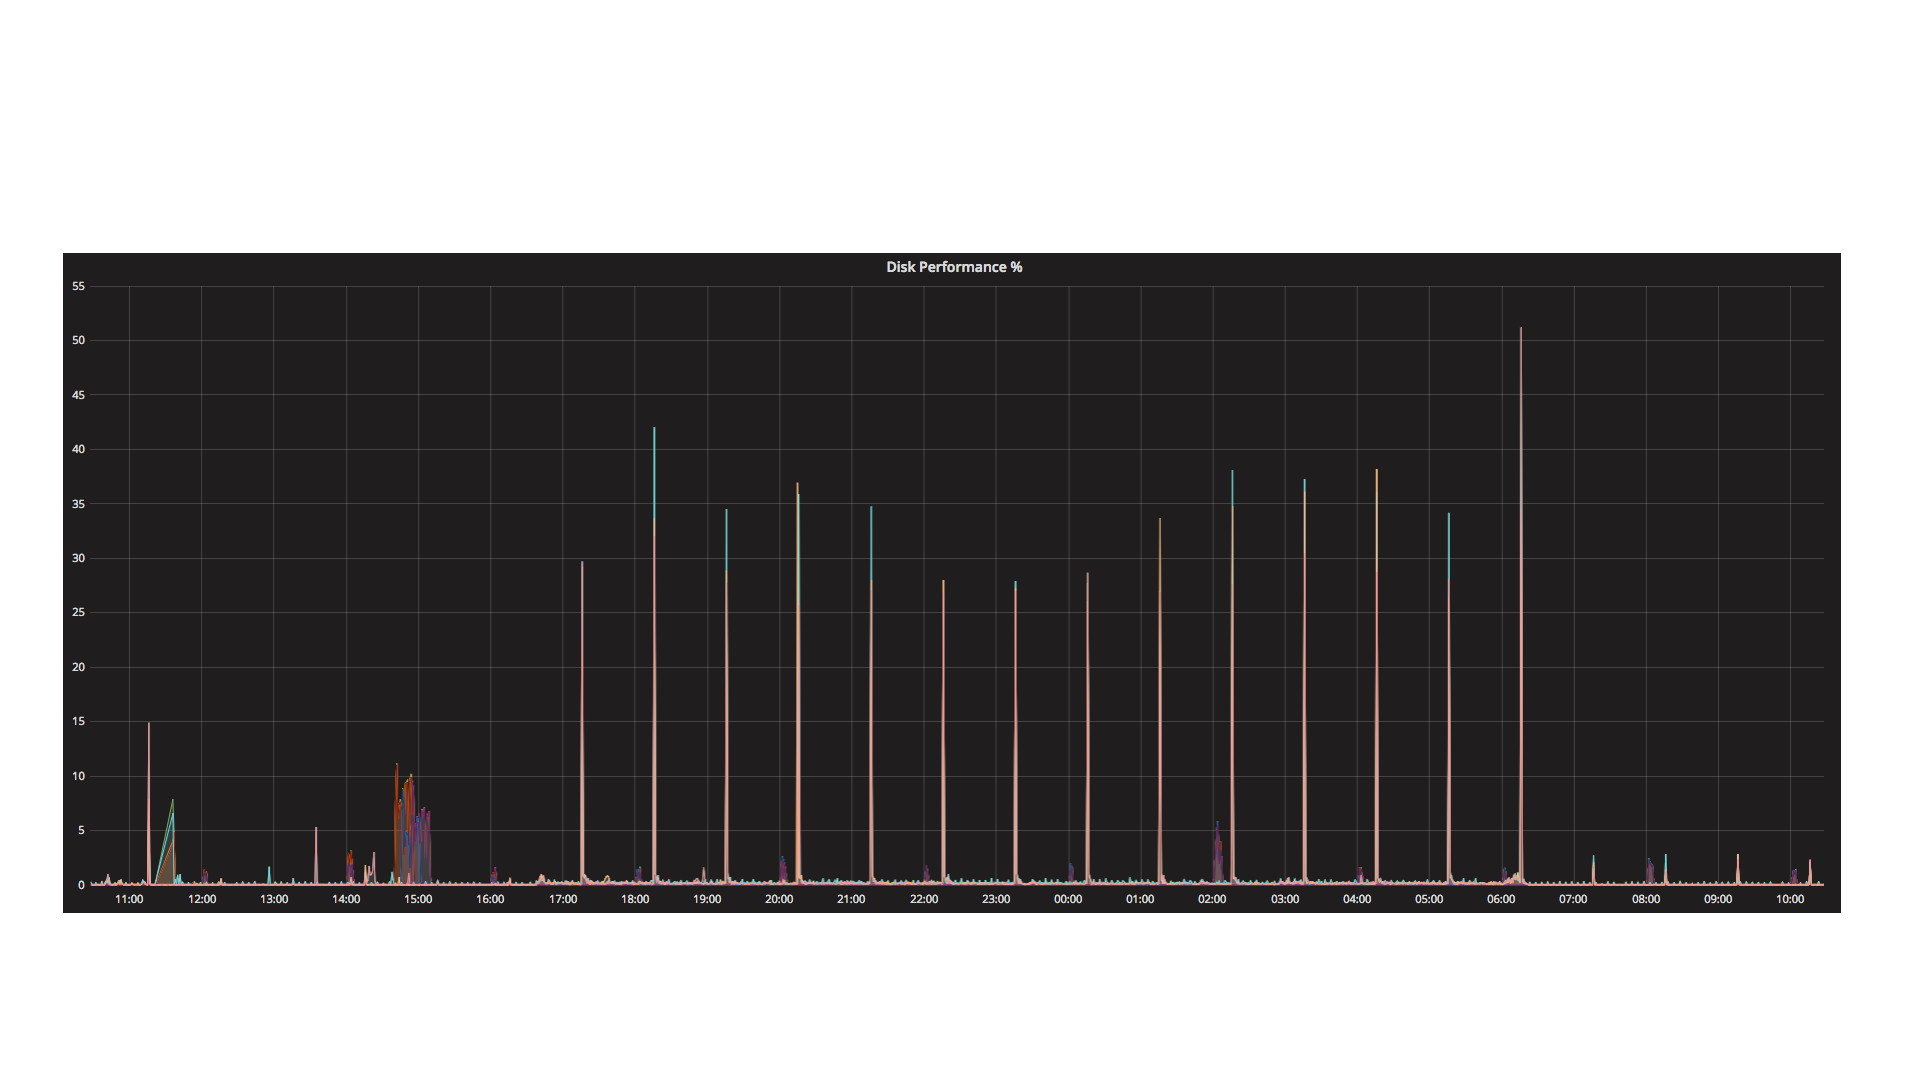Click the 55 value on the Y axis

click(x=78, y=286)
